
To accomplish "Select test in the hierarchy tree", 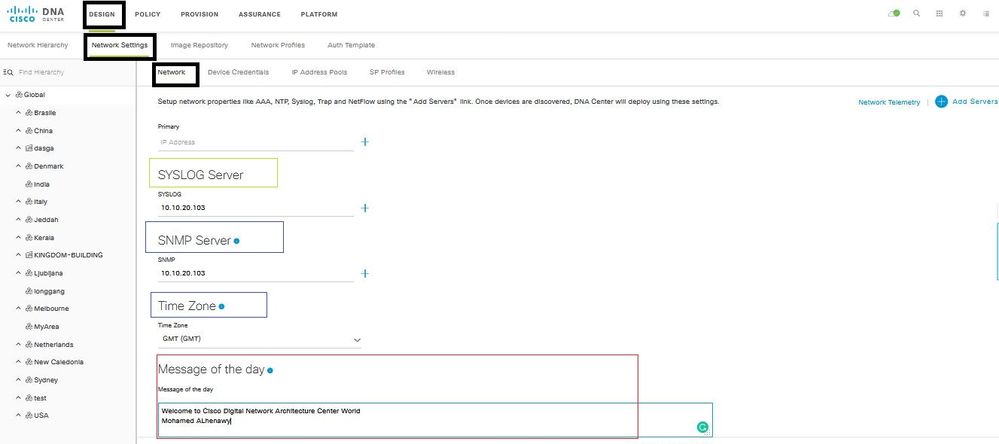I will tap(40, 397).
